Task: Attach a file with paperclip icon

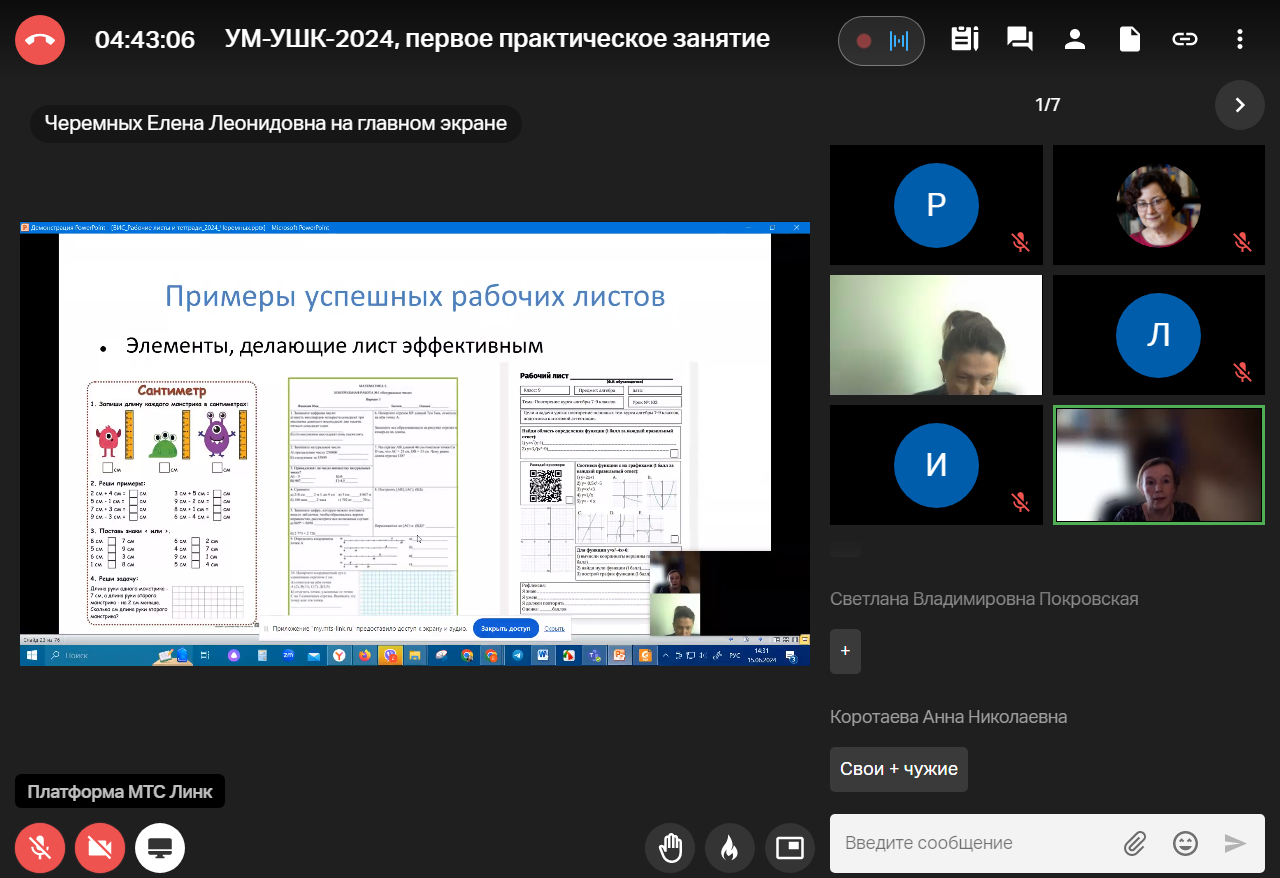Action: click(1134, 843)
